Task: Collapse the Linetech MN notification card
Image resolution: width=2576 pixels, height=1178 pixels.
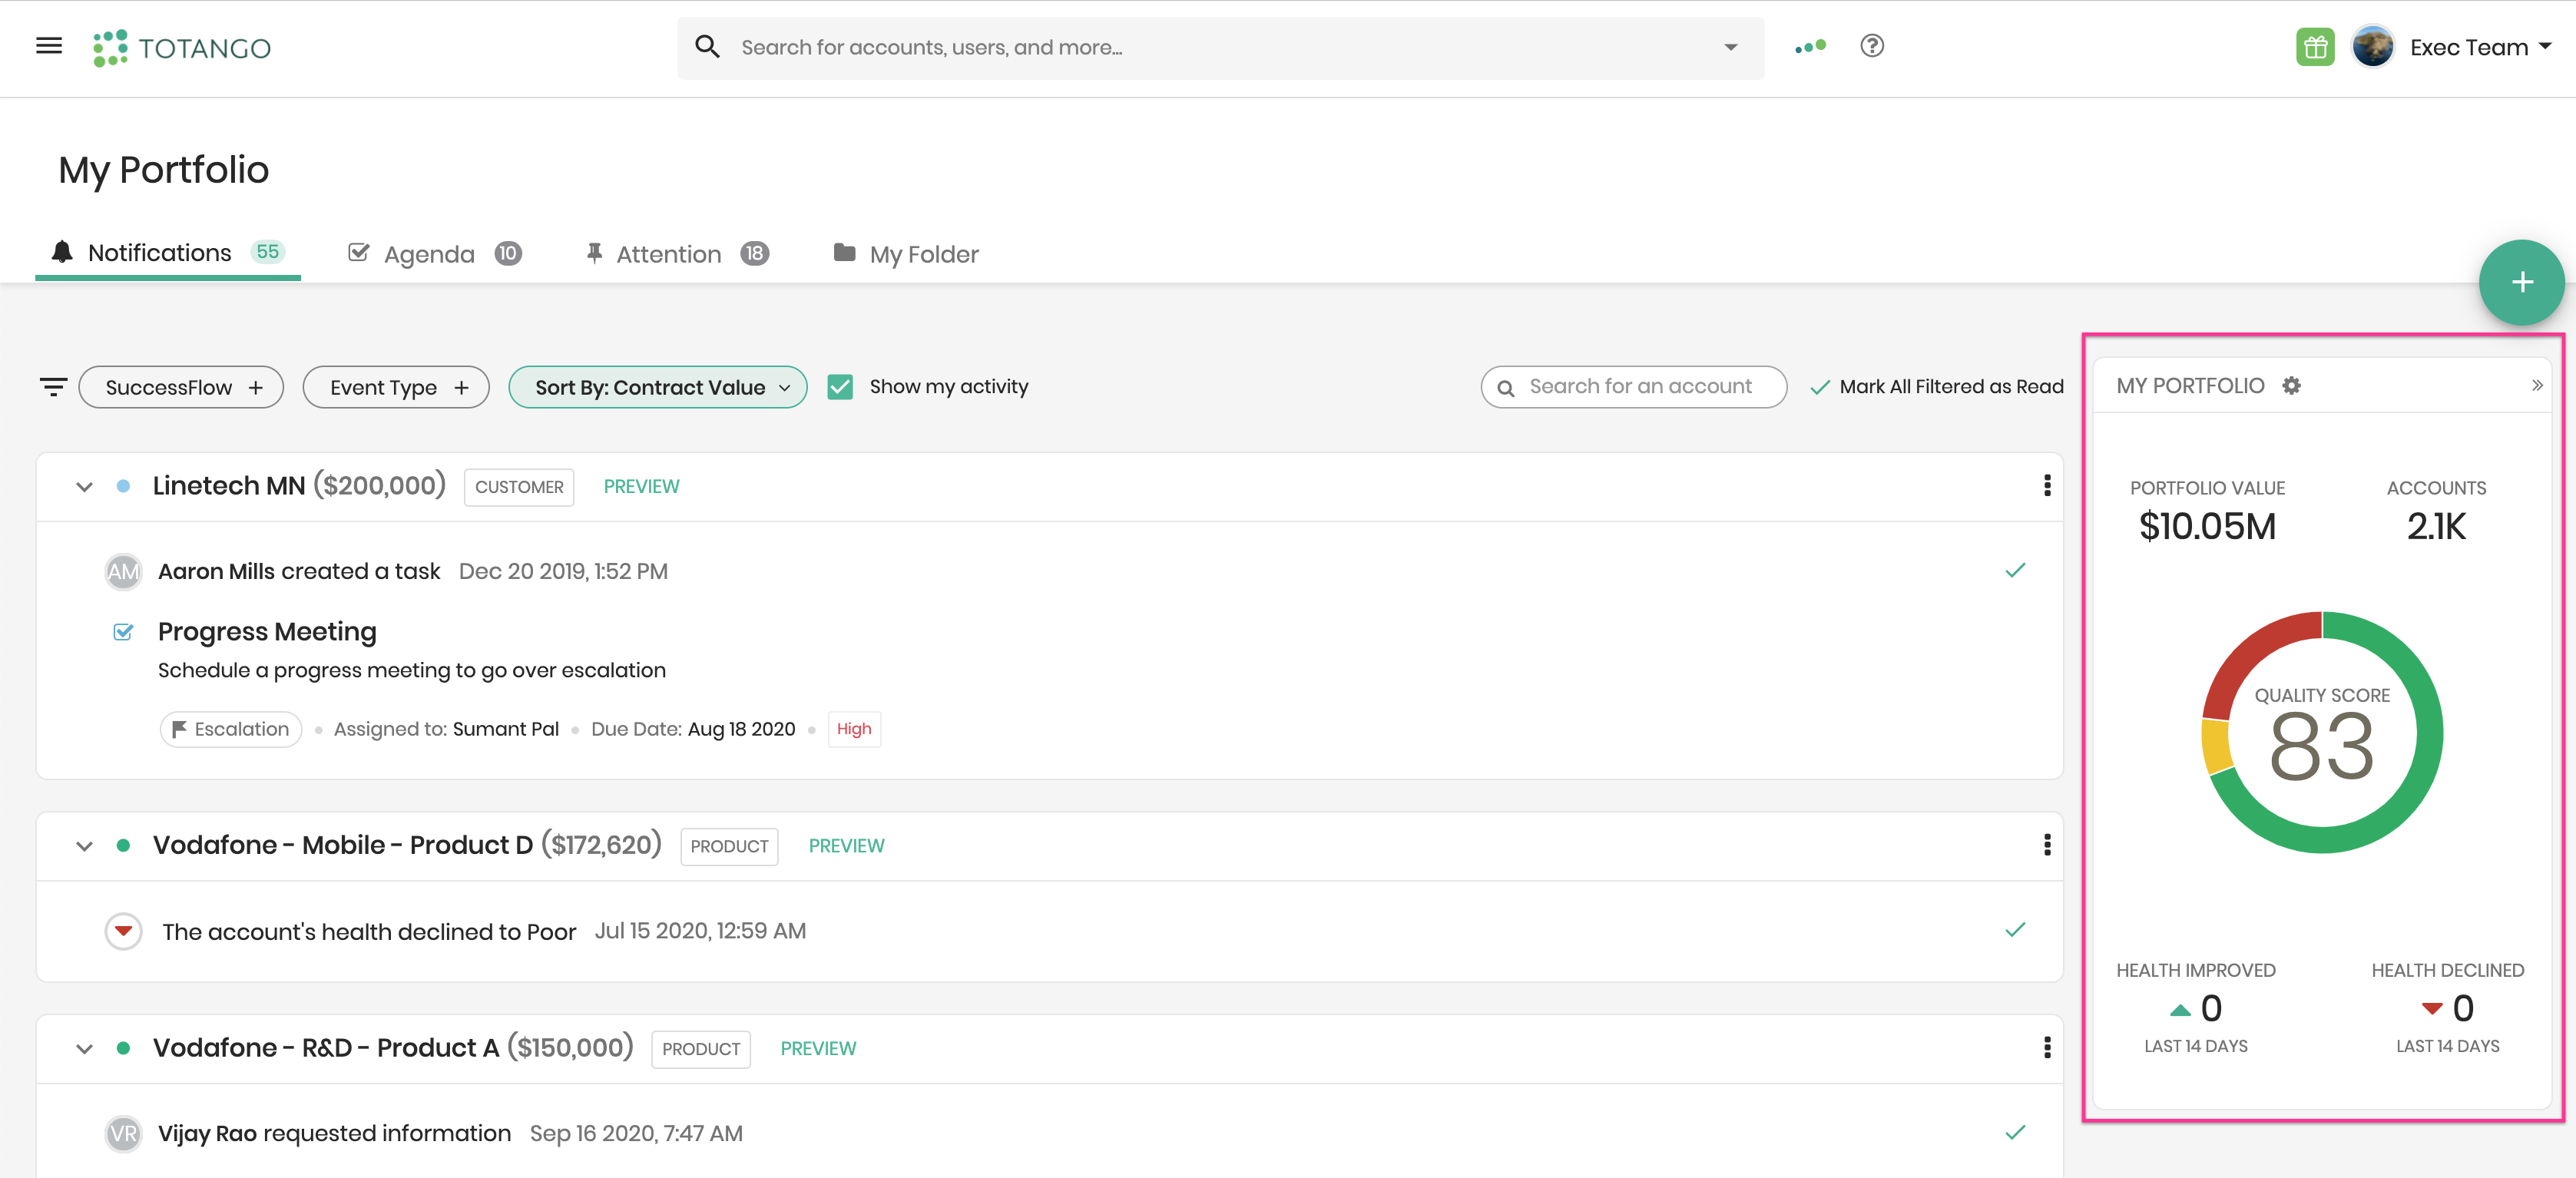Action: pyautogui.click(x=85, y=487)
